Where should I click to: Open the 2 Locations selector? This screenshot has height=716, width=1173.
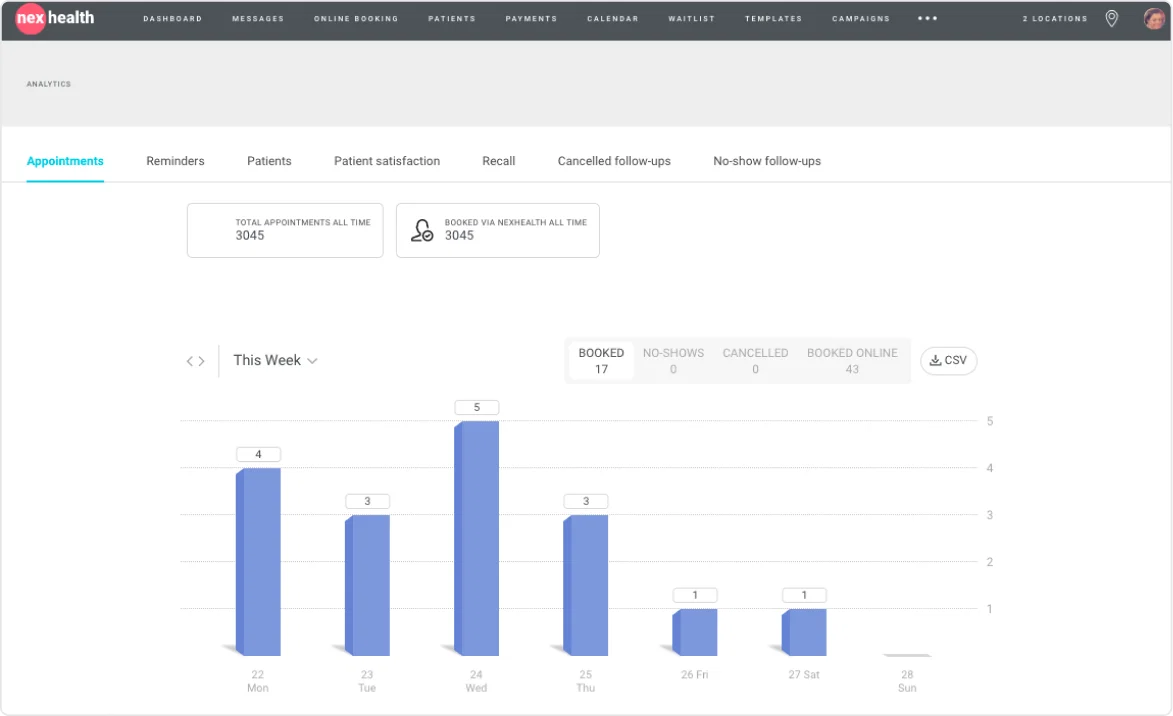click(1054, 19)
